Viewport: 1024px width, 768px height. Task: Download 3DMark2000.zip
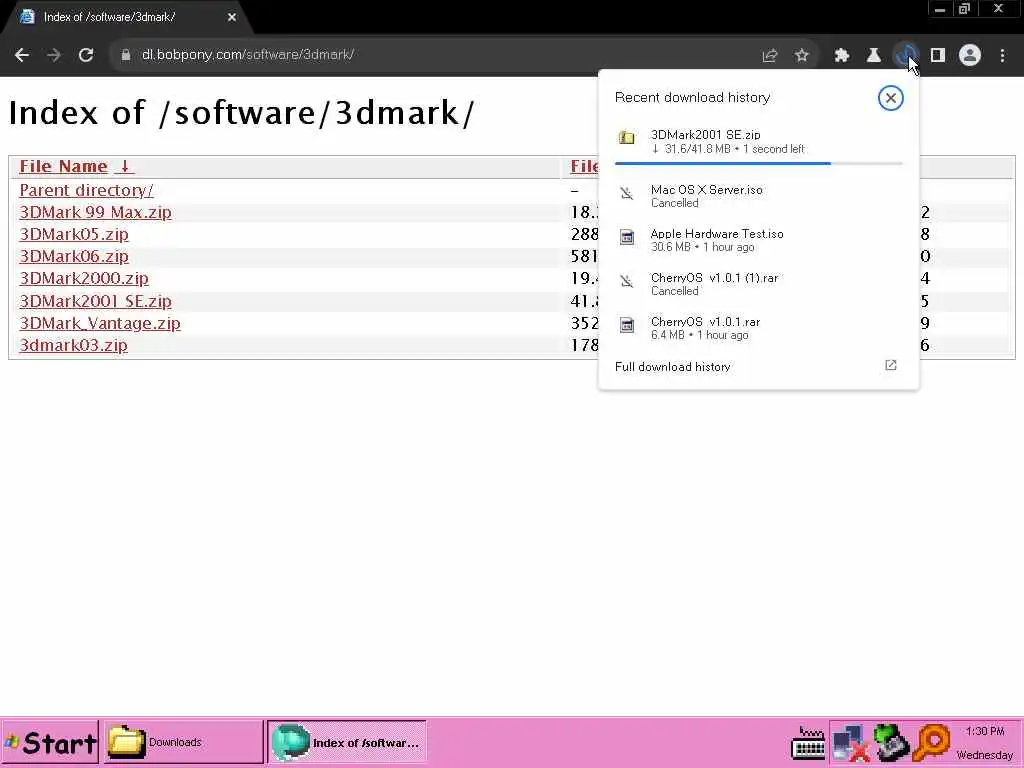tap(84, 278)
